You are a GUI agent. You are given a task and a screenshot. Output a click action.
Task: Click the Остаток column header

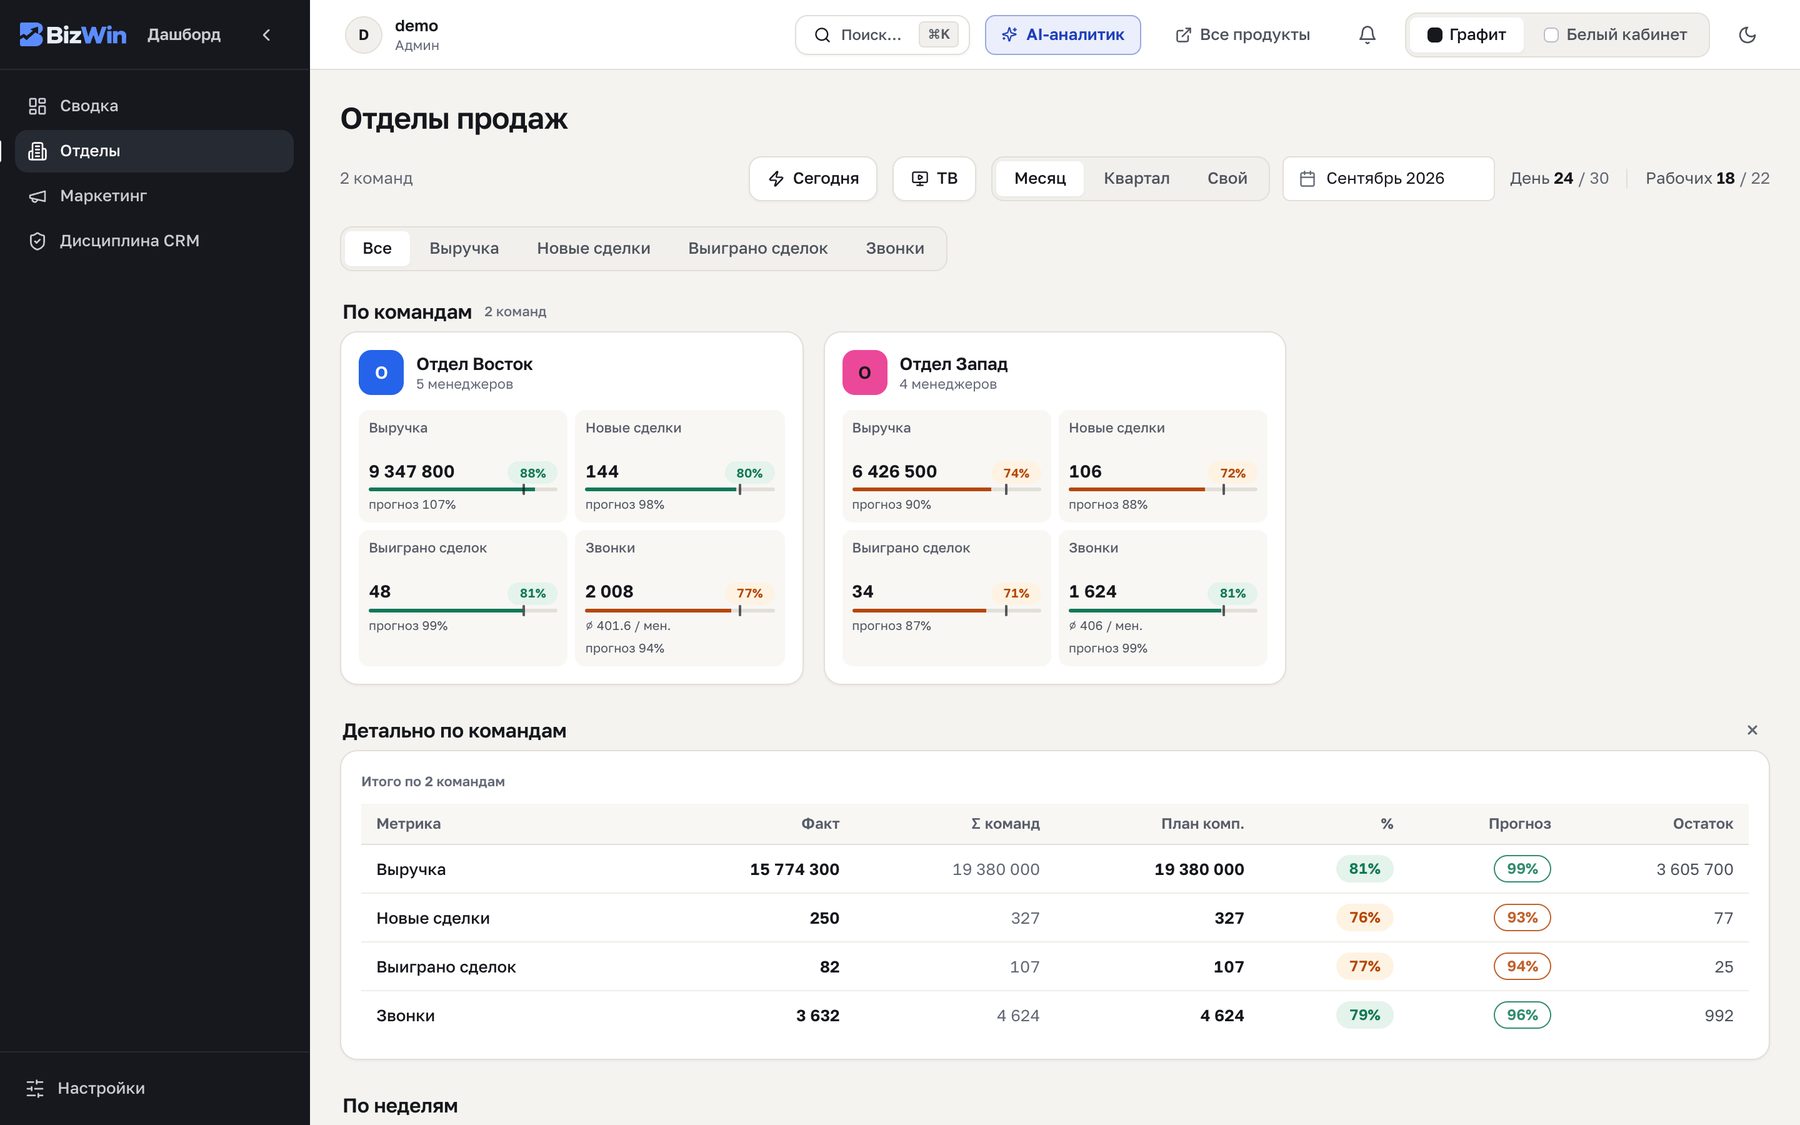coord(1702,824)
